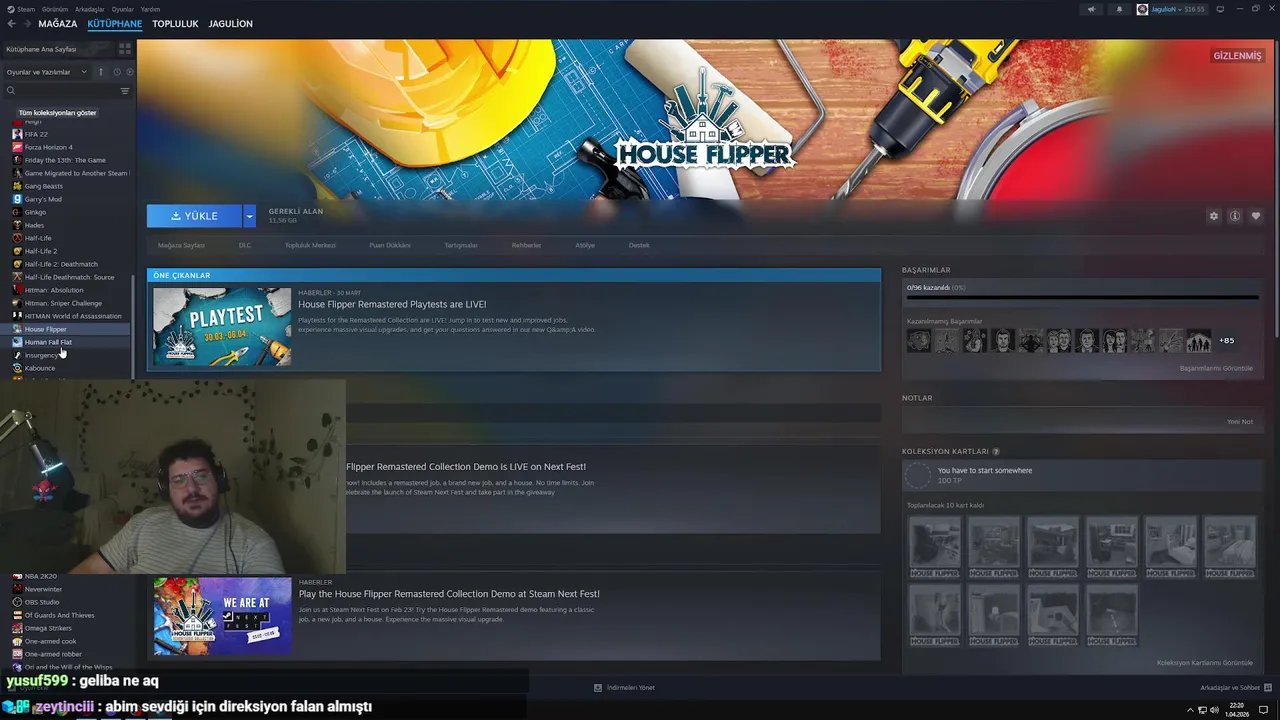
Task: Click Başarımlarını Görüntüle link
Action: [x=1216, y=368]
